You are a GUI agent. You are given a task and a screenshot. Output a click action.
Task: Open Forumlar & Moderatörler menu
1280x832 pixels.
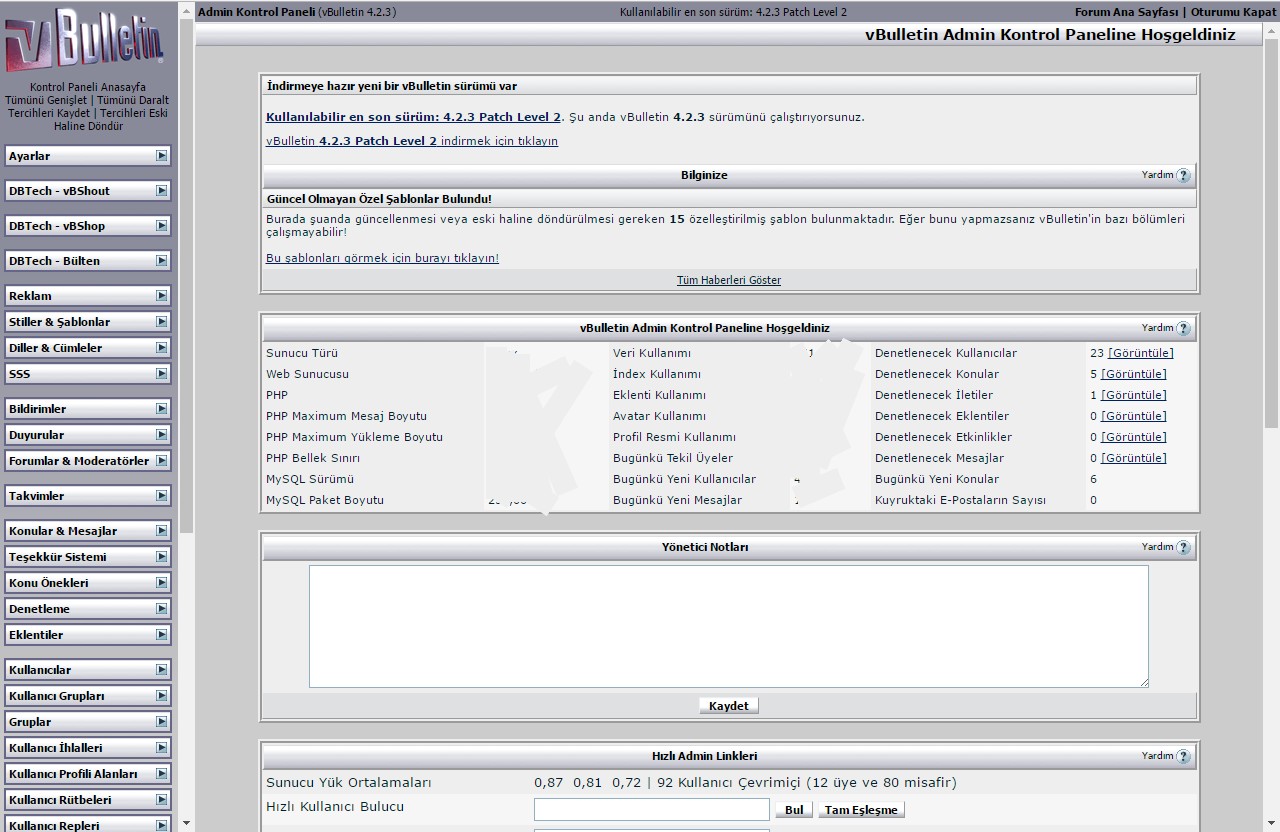88,461
